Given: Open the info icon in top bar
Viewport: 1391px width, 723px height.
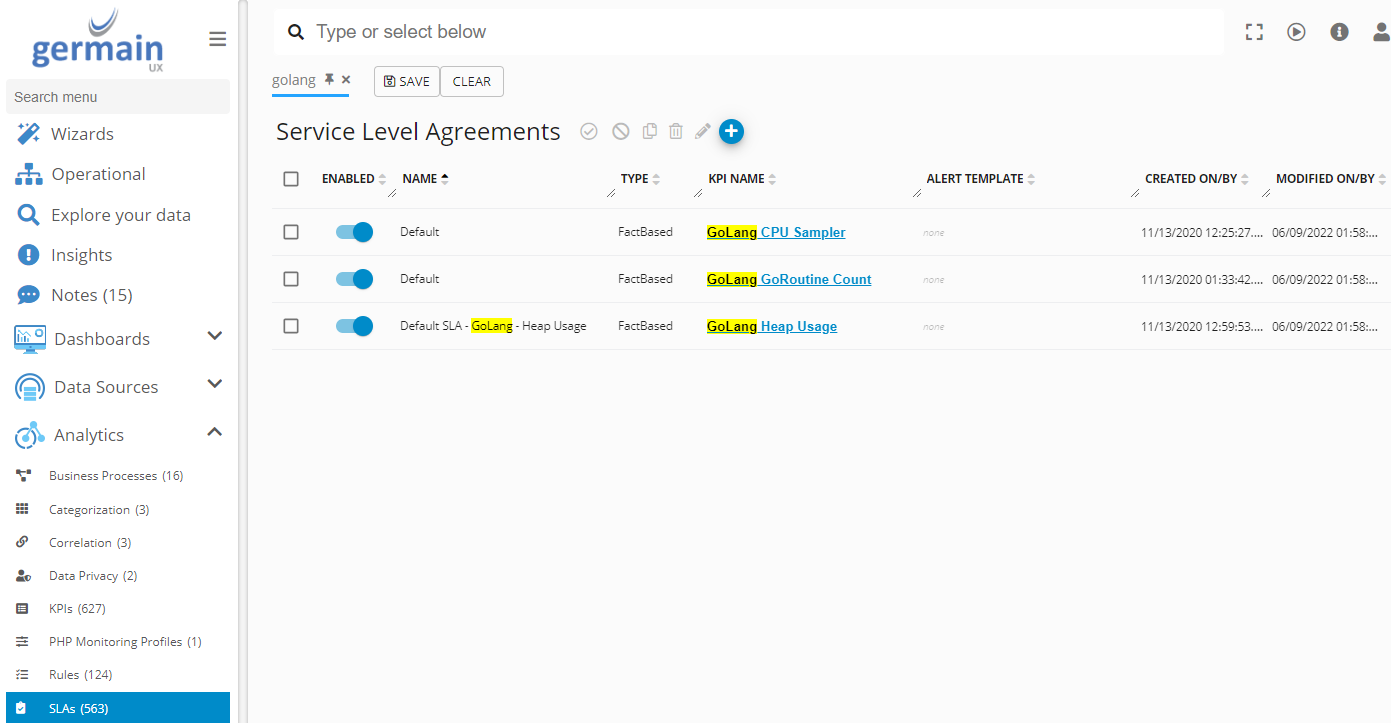Looking at the screenshot, I should 1339,32.
